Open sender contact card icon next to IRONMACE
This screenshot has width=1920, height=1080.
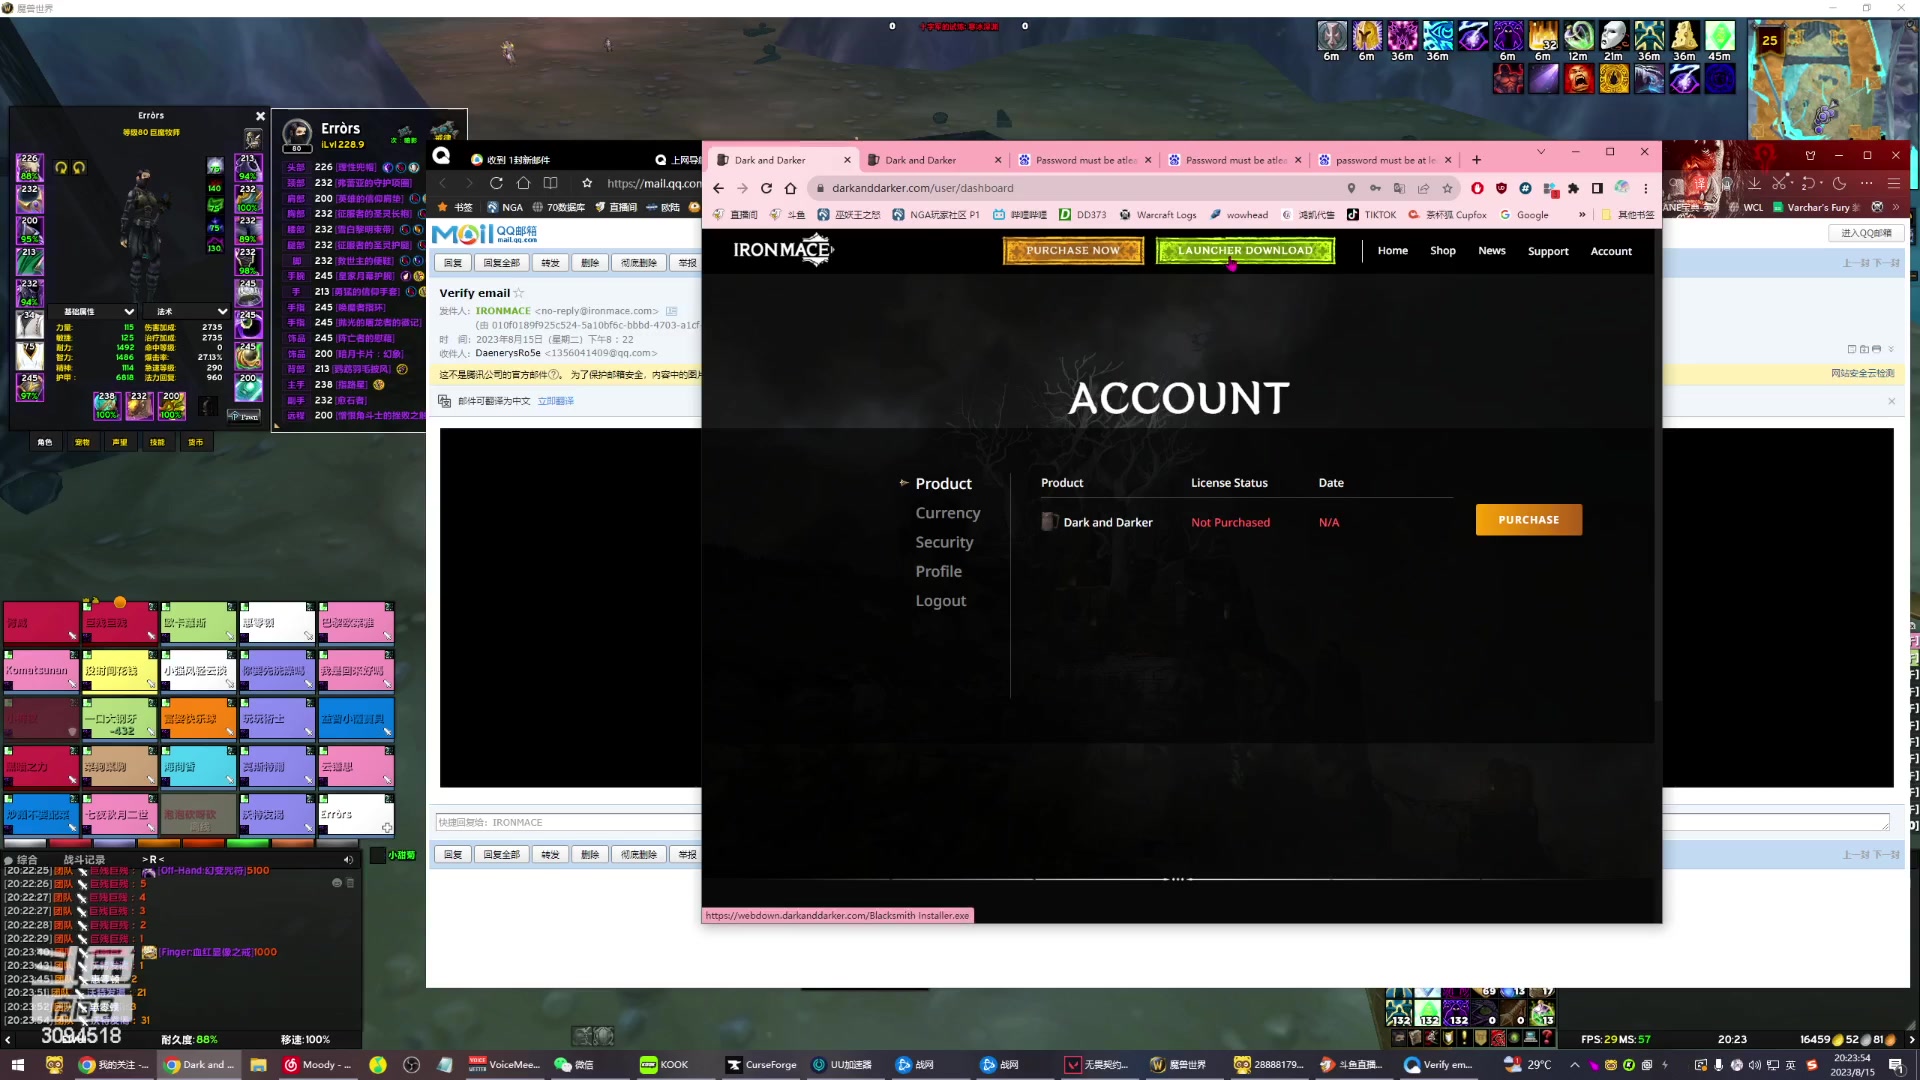[672, 311]
